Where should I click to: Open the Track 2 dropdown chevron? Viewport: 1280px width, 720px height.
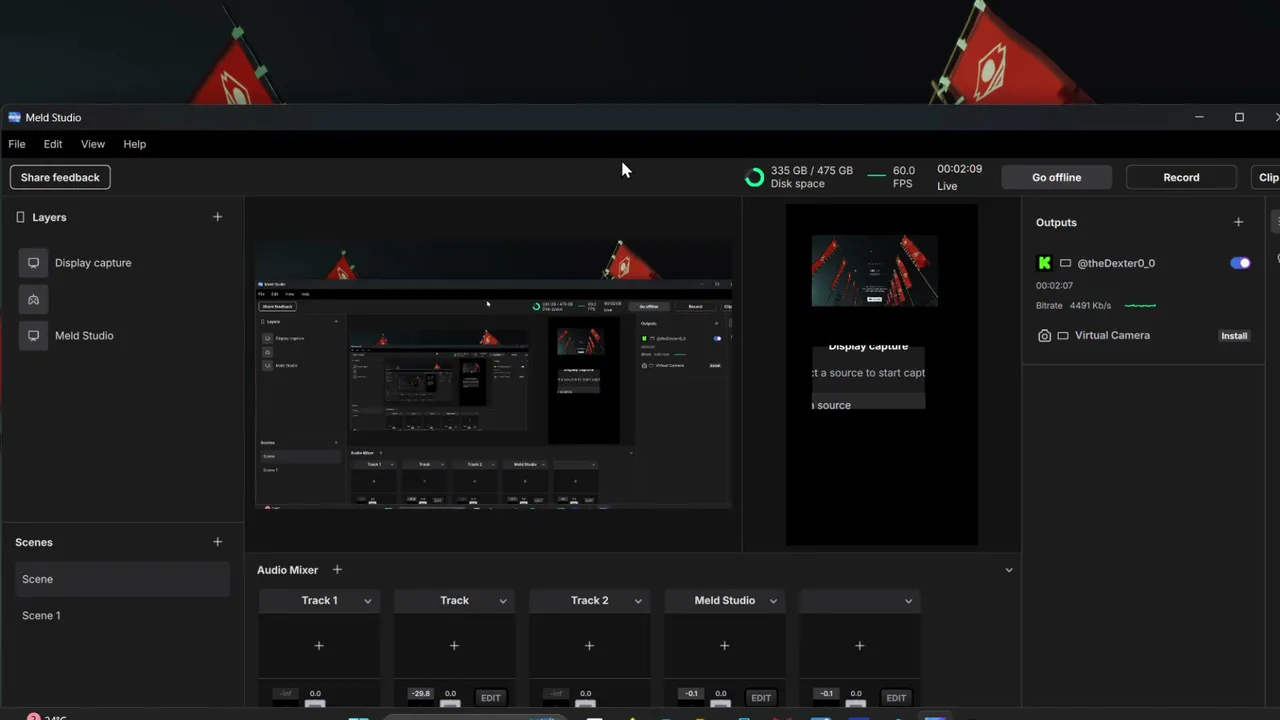tap(638, 601)
